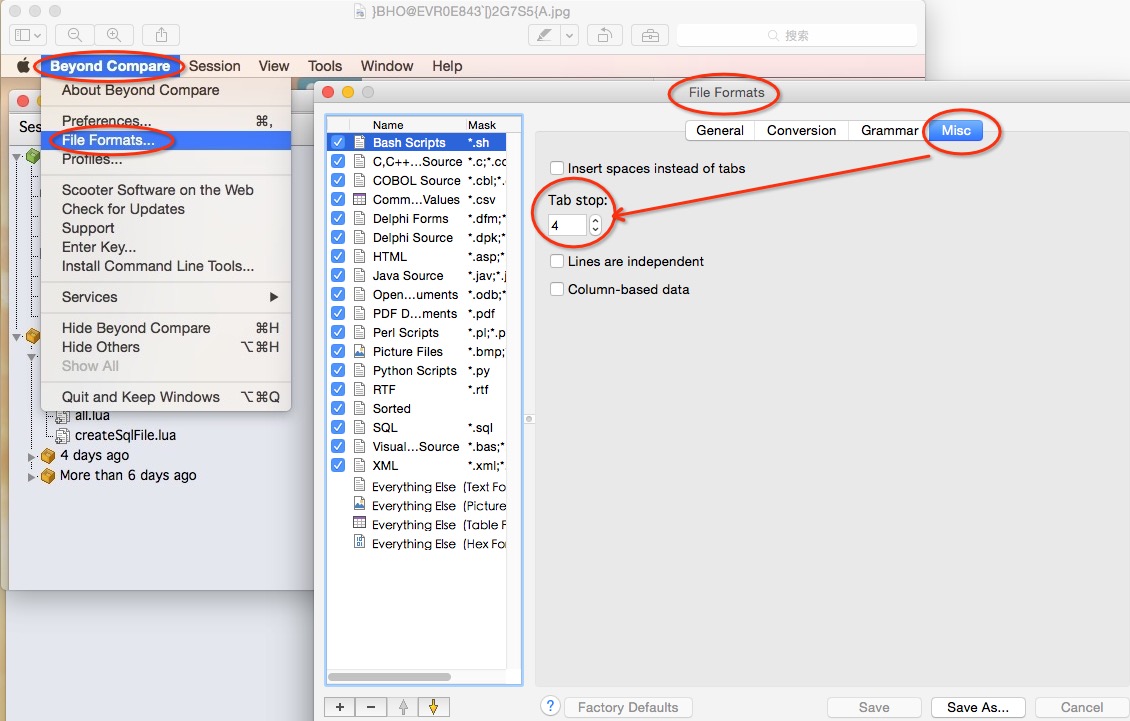Click the package icon beside 4 days ago
The height and width of the screenshot is (721, 1130).
(48, 456)
